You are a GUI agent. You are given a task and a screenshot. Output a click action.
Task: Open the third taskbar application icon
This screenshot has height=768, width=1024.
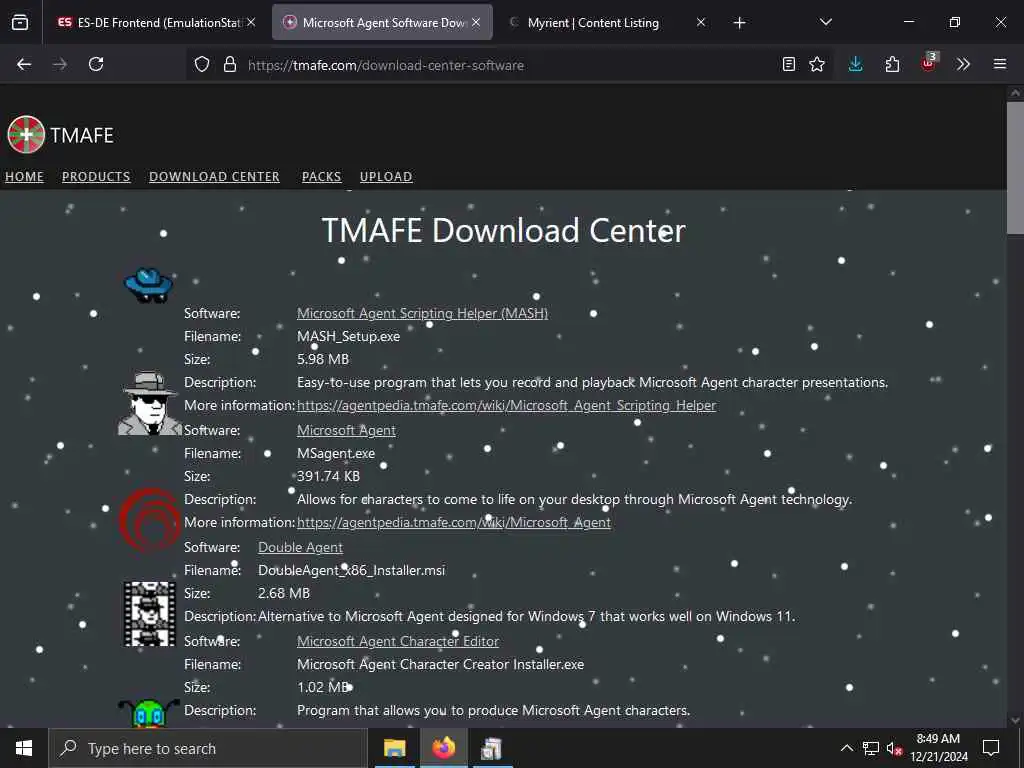point(492,748)
